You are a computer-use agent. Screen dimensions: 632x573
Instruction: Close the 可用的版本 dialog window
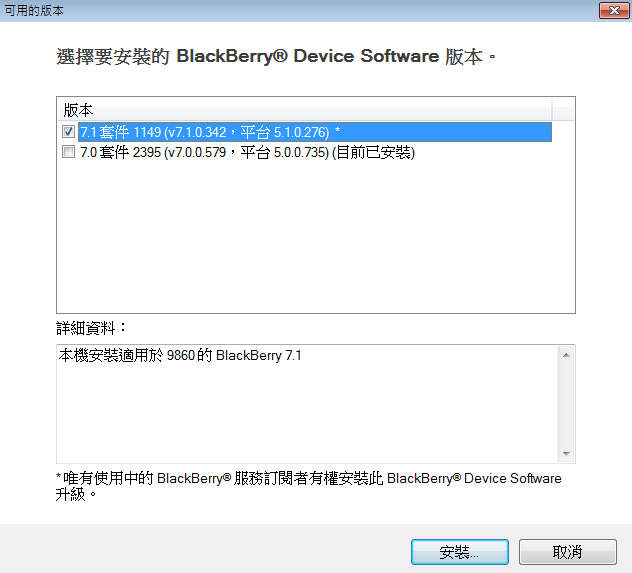[614, 10]
